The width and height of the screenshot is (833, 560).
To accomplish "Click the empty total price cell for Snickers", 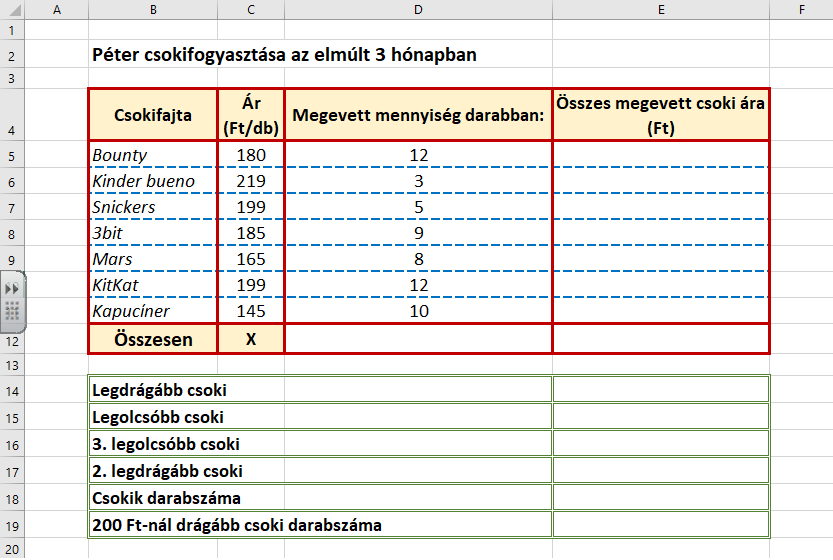I will tap(660, 207).
